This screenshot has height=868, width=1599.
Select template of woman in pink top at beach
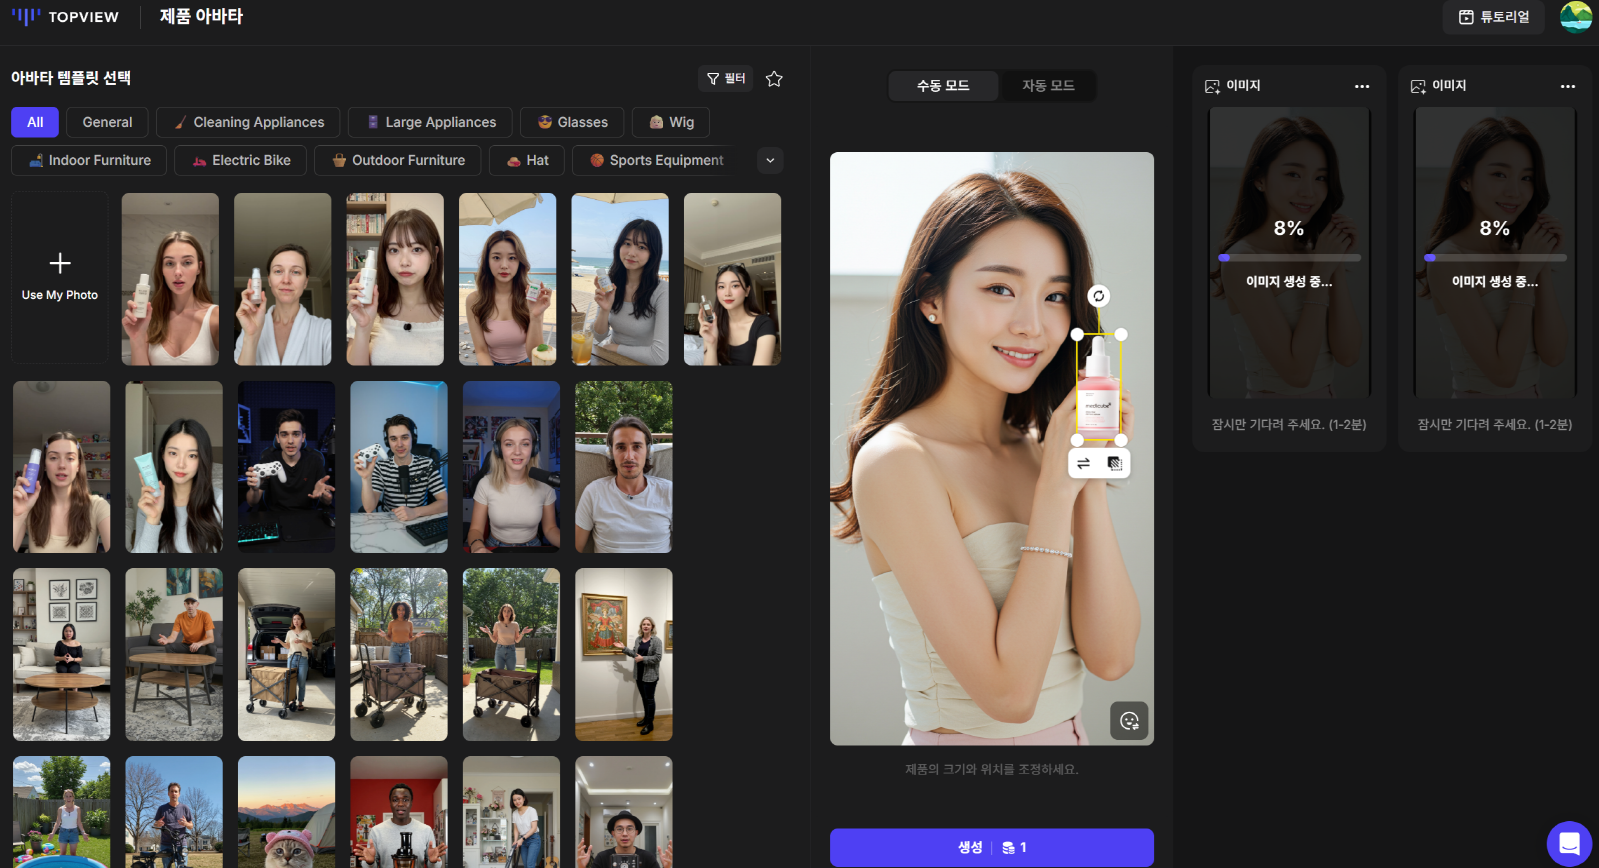click(x=508, y=279)
